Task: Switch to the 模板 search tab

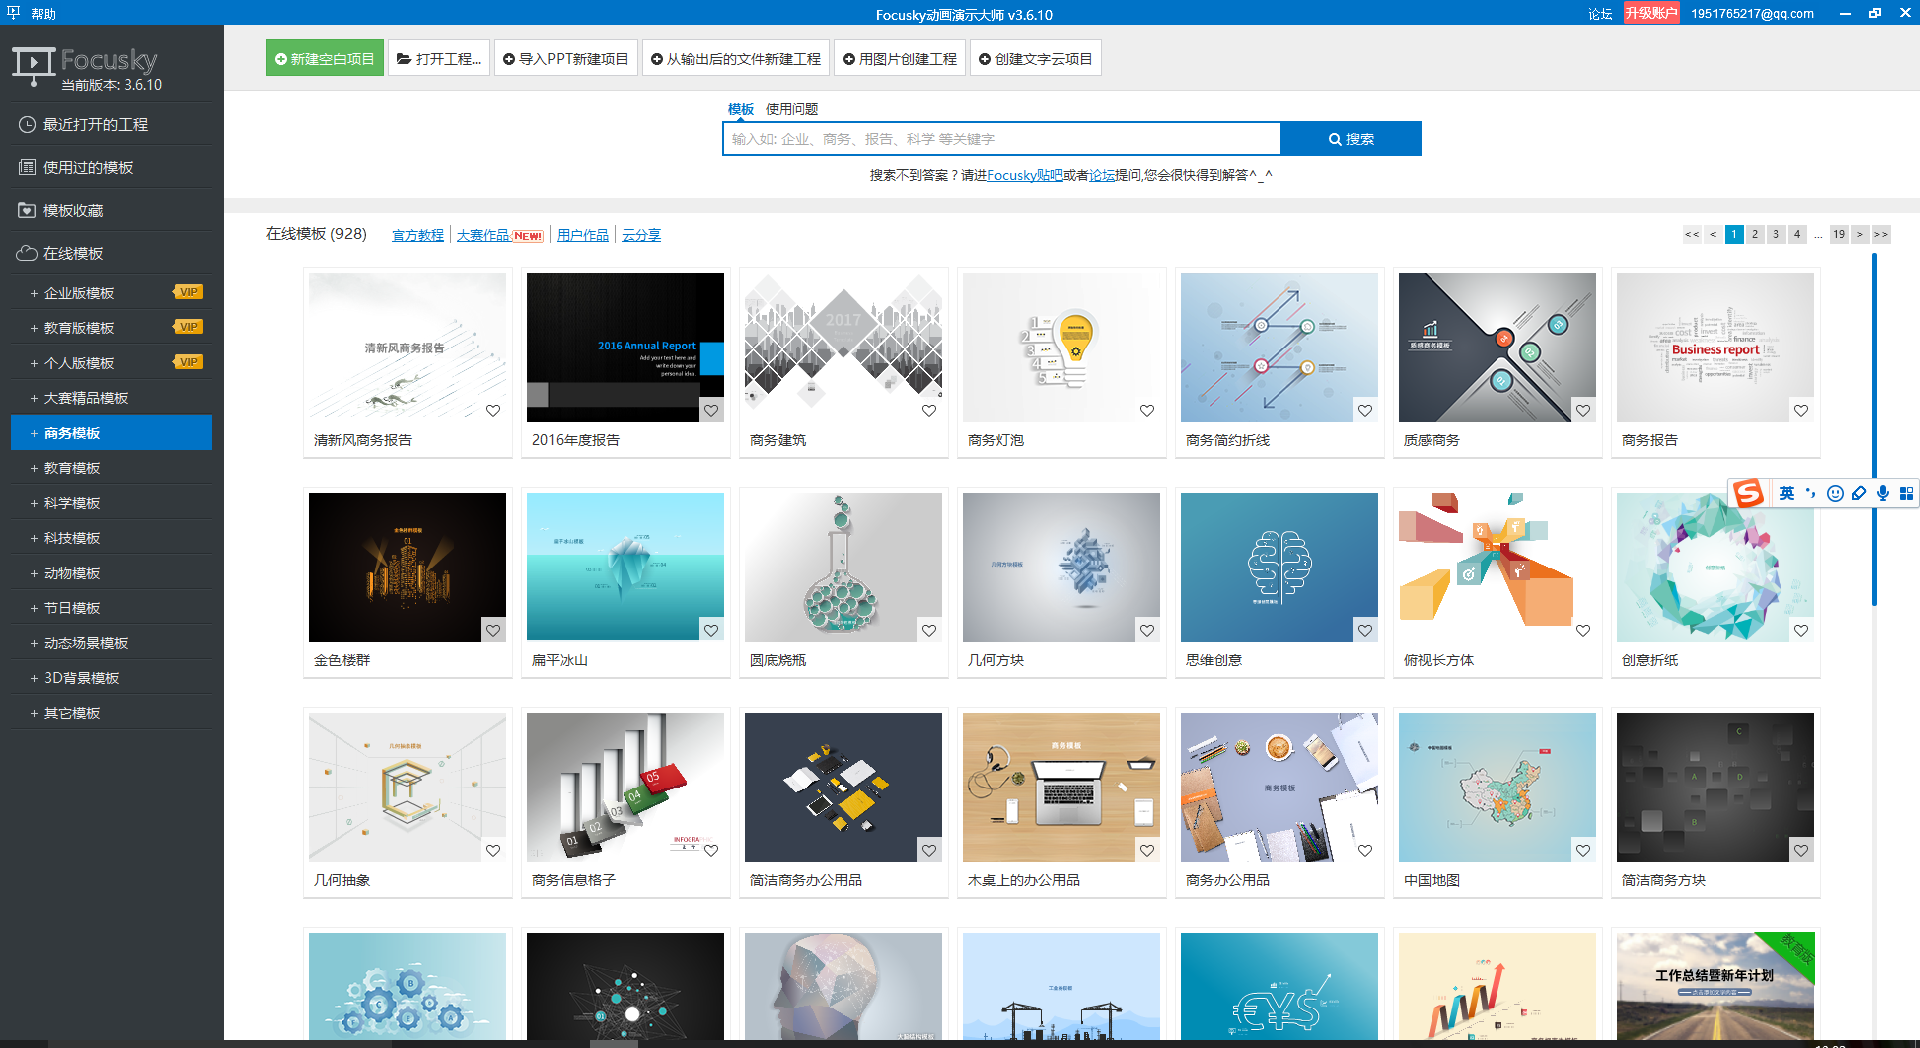Action: [741, 109]
